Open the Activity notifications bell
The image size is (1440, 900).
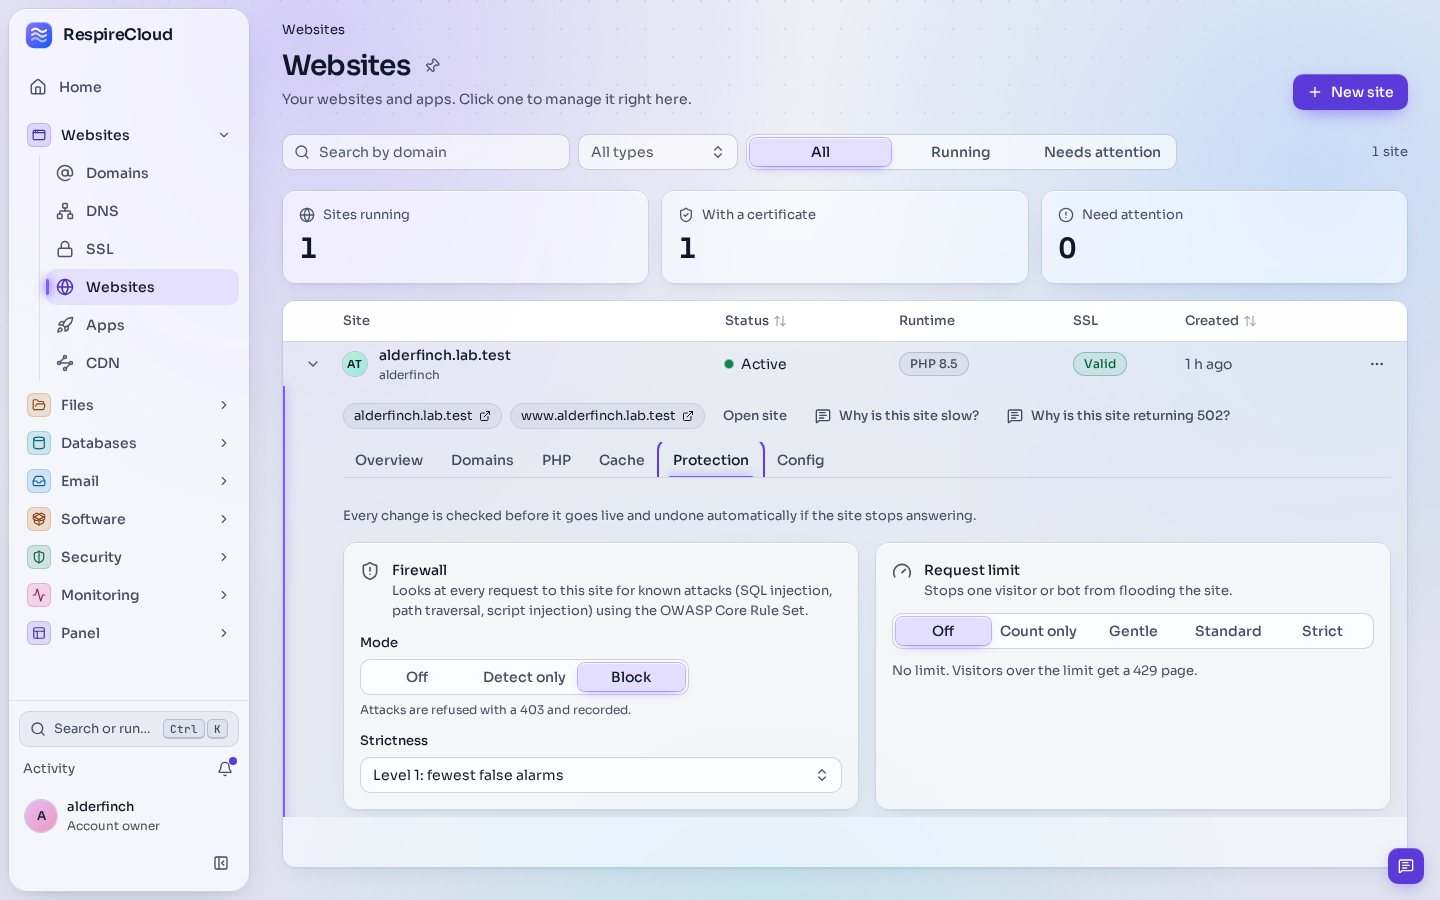point(226,768)
